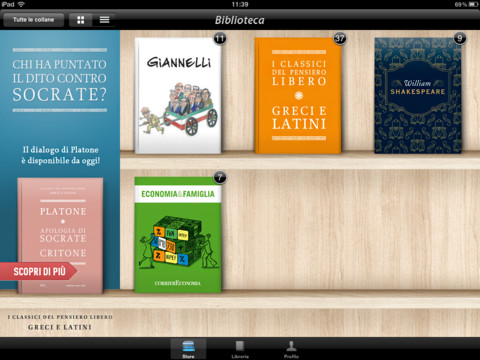Open the Platone Apologia di Socrate book

click(x=60, y=236)
